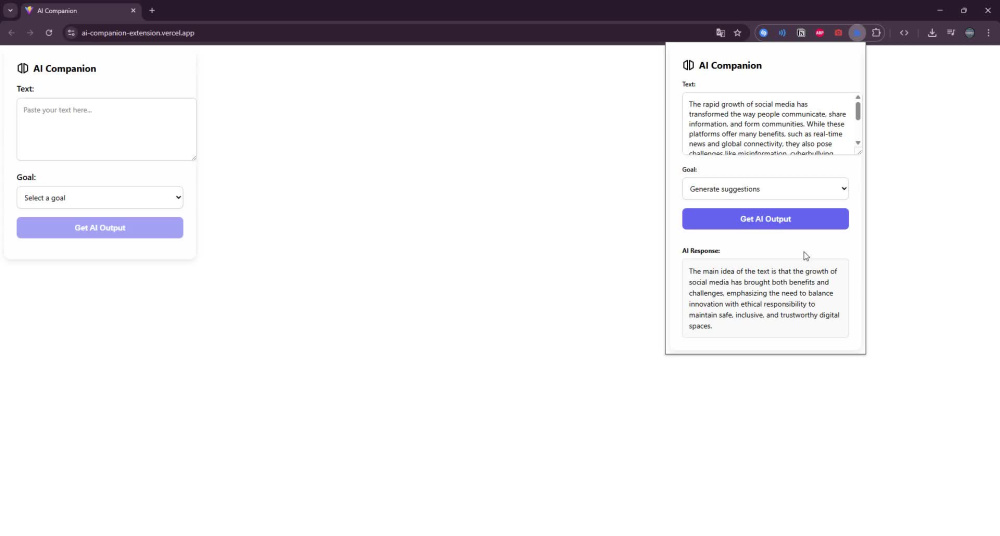This screenshot has height=536, width=1000.
Task: View site information icon in address bar
Action: pos(71,33)
